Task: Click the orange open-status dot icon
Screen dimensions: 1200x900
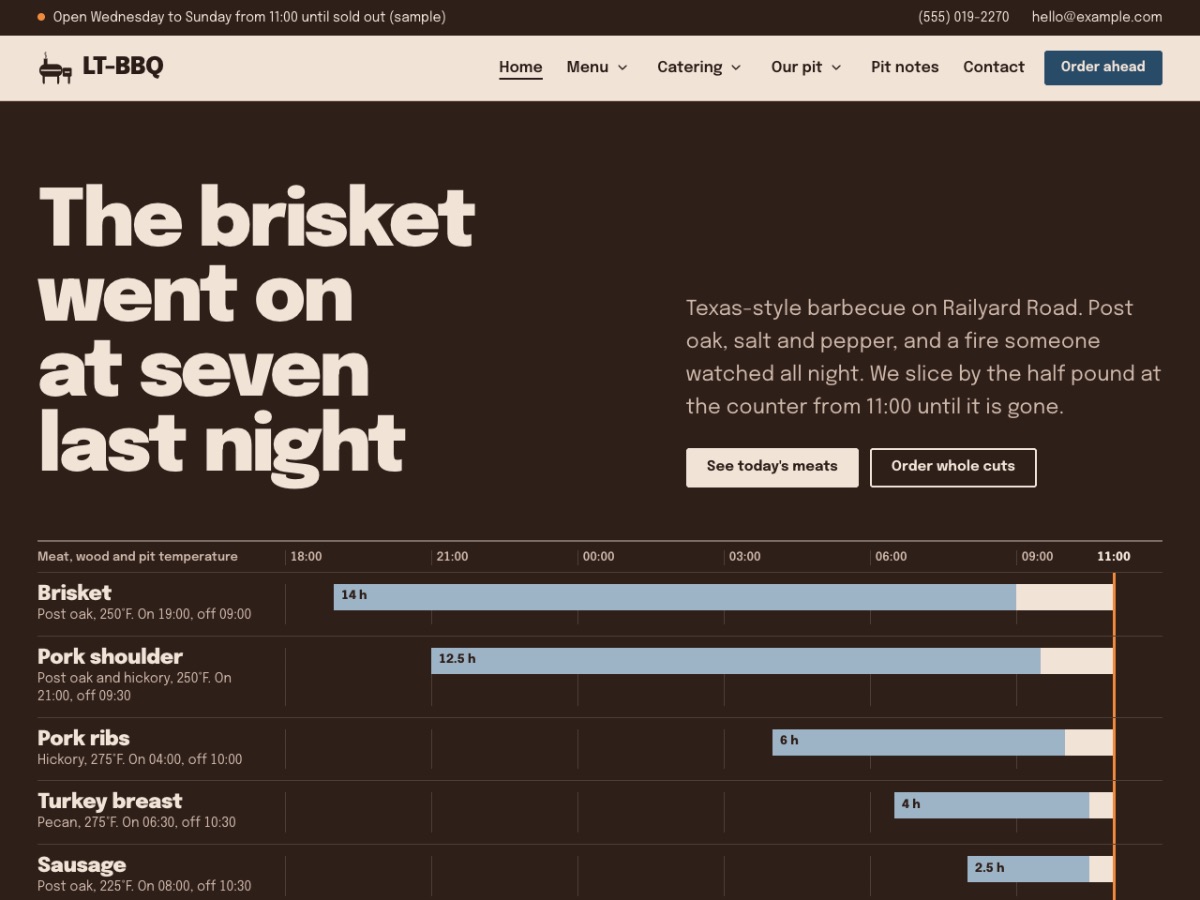Action: (41, 17)
